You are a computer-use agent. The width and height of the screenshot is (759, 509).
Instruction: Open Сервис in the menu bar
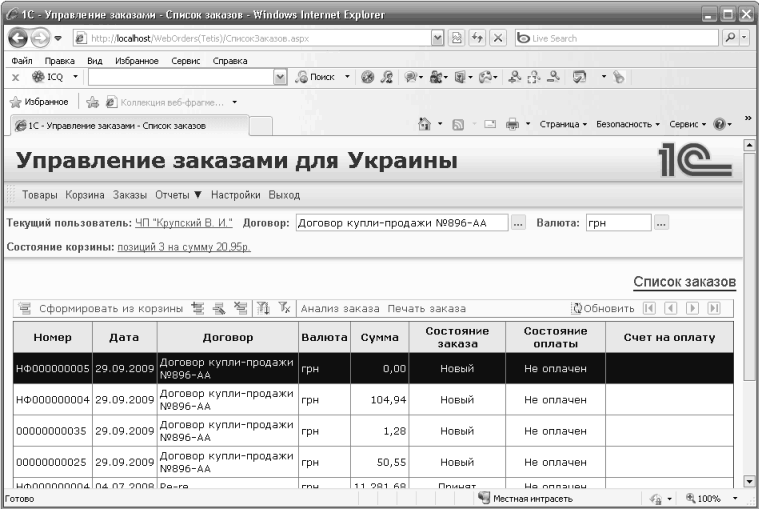pyautogui.click(x=186, y=61)
